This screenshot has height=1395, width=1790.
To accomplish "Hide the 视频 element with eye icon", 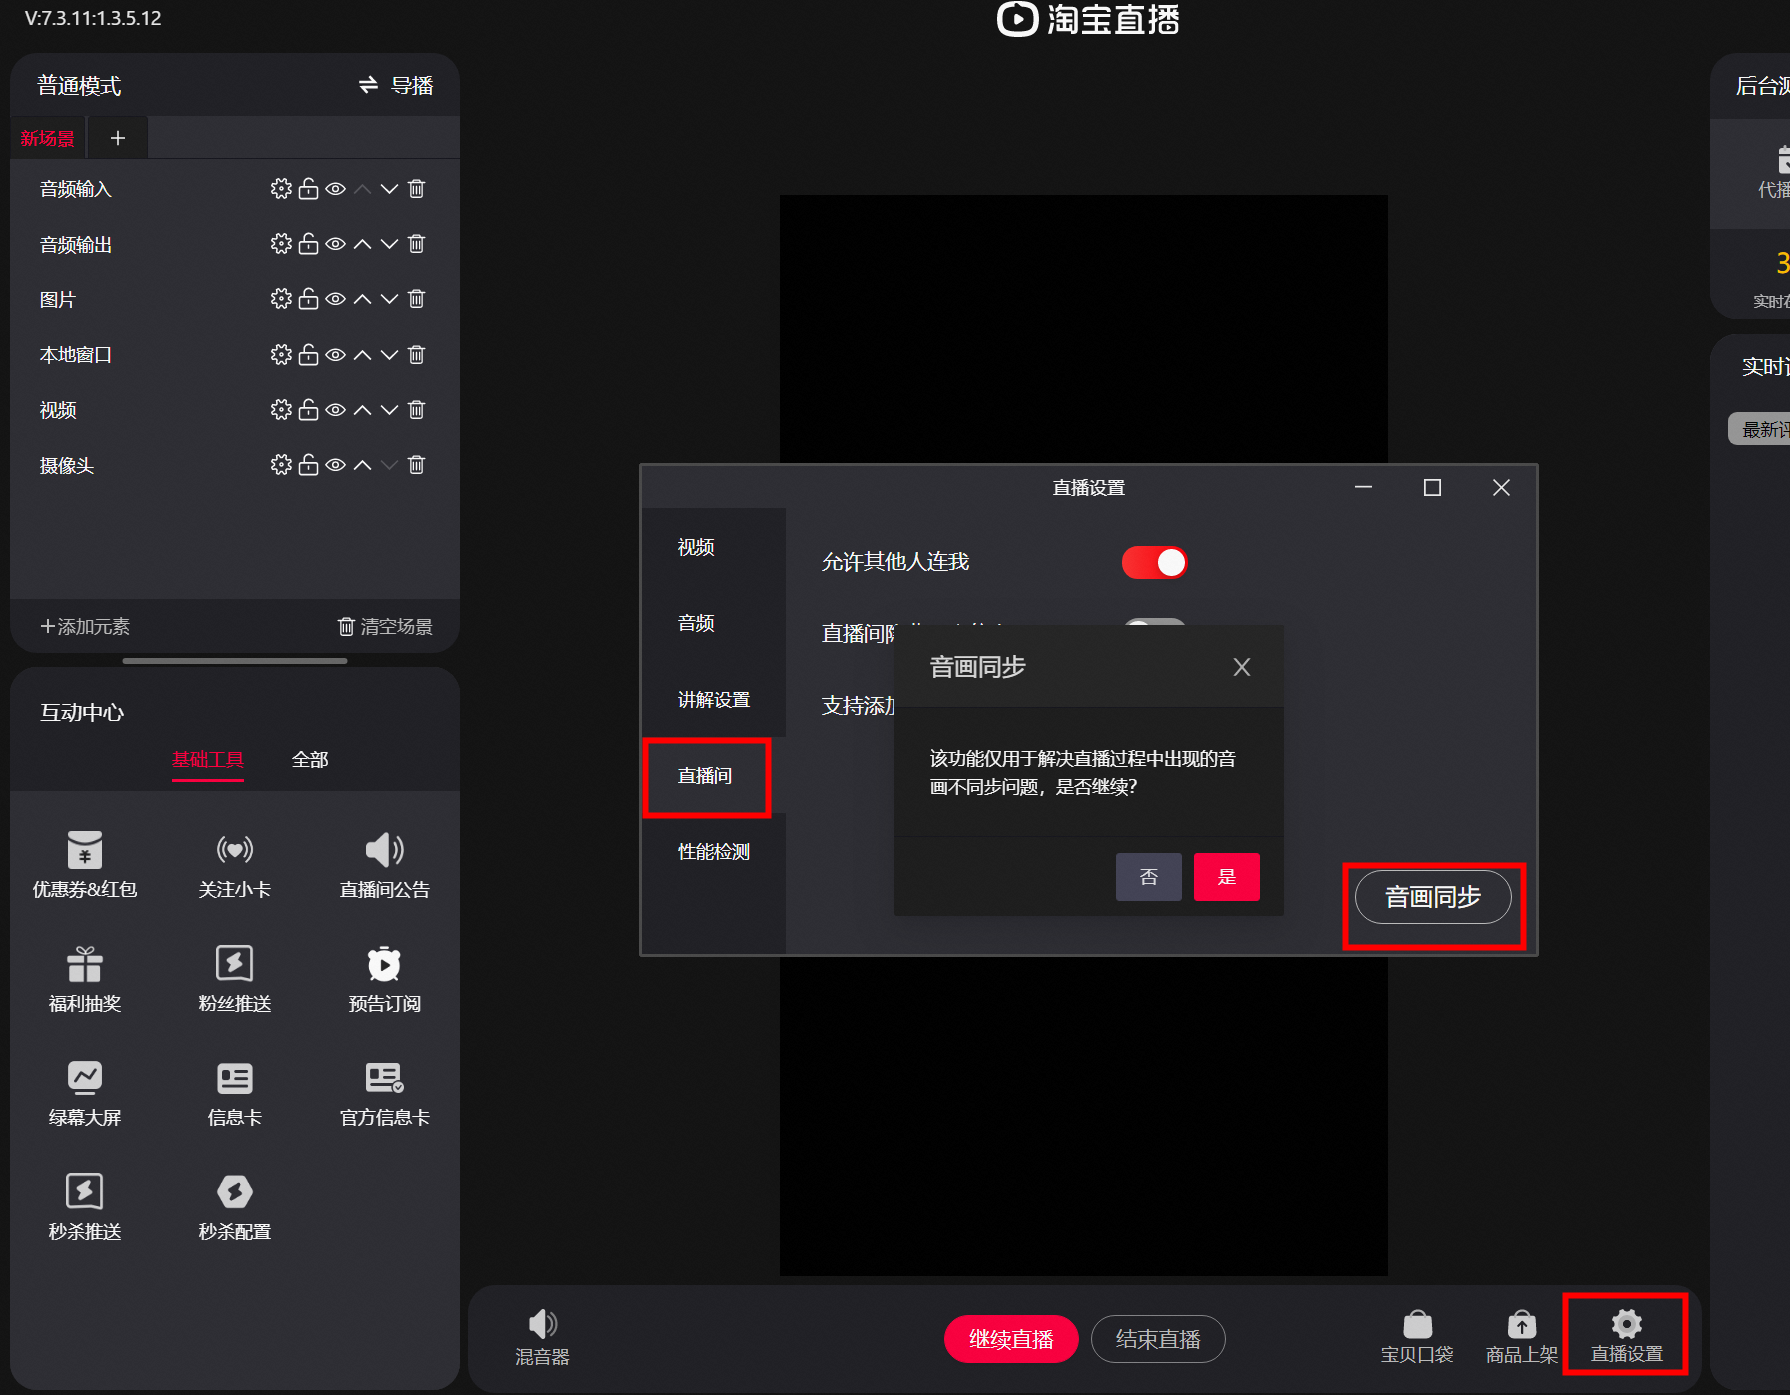I will (336, 410).
